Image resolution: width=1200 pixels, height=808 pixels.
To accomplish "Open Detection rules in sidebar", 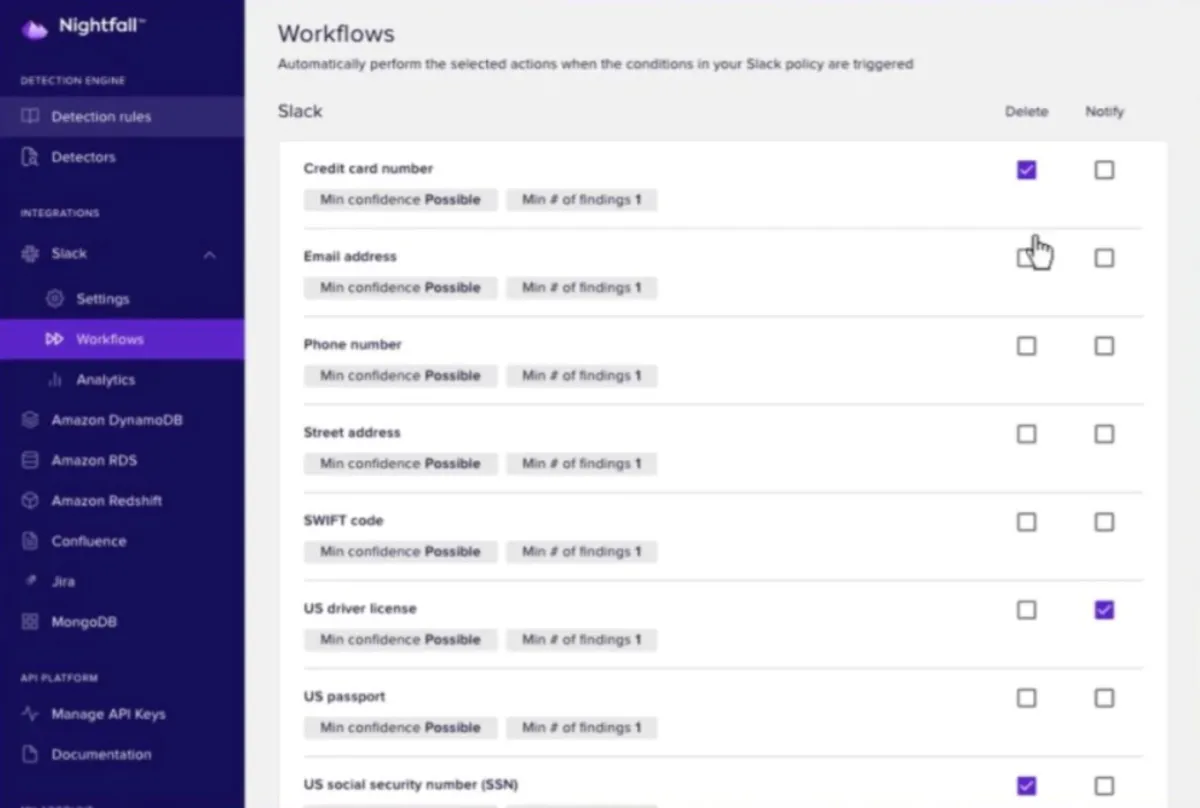I will 122,117.
